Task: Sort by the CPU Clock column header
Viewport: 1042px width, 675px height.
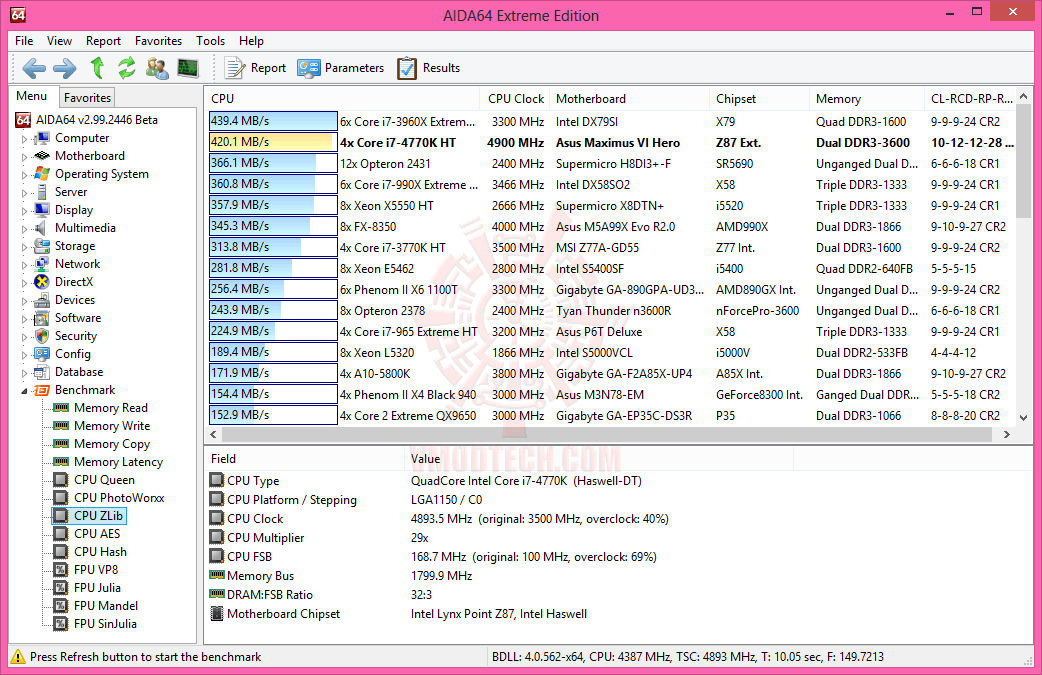Action: [516, 98]
